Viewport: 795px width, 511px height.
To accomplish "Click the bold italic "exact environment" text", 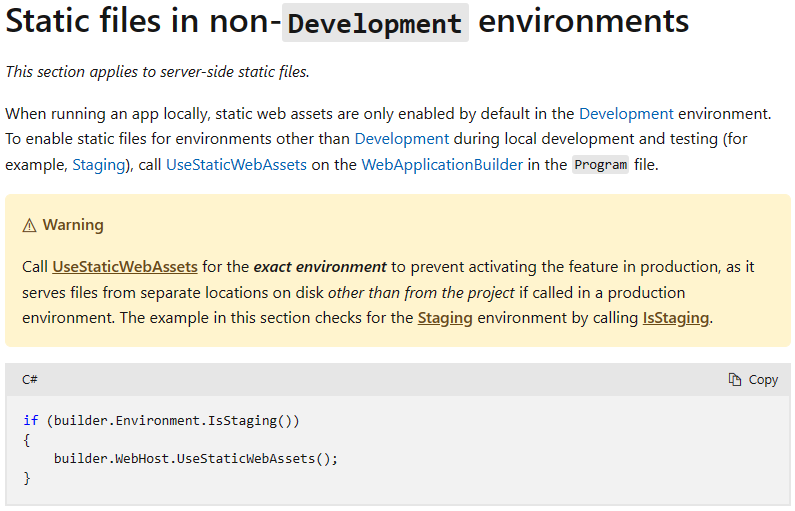I will pos(320,267).
